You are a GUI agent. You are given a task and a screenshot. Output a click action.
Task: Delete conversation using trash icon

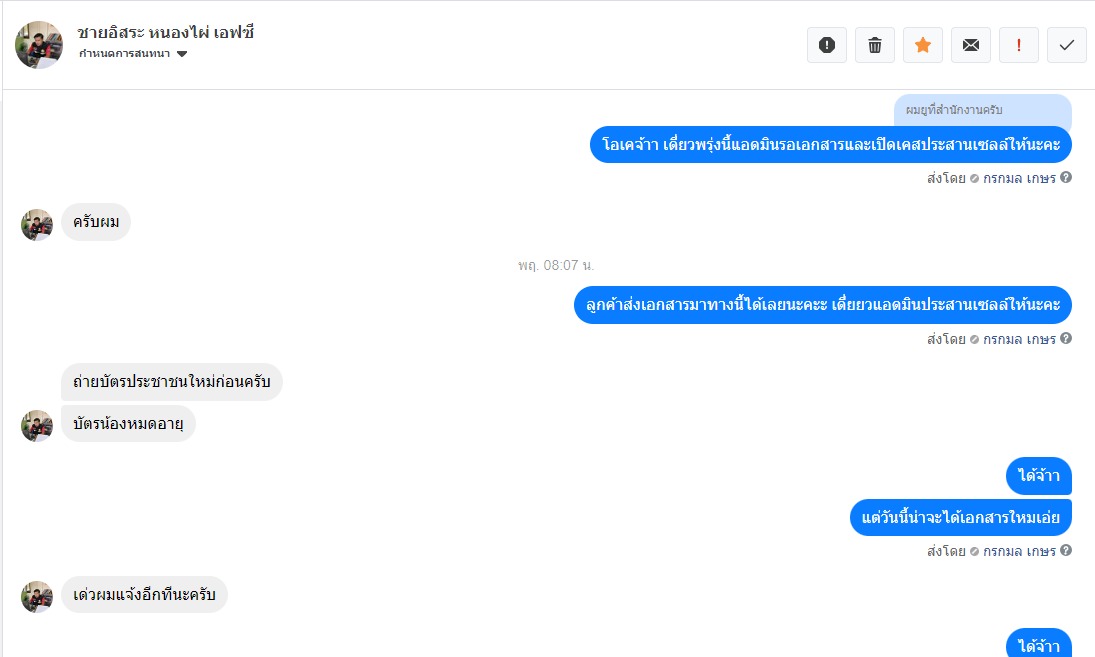(x=875, y=45)
